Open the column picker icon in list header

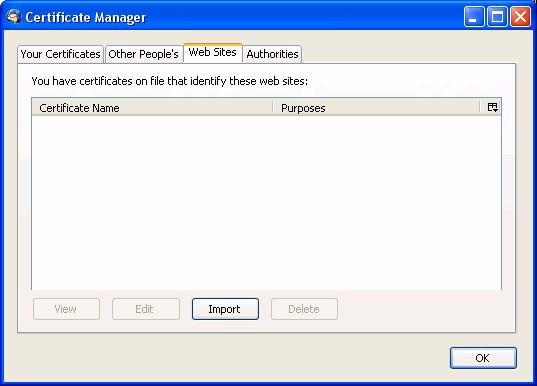click(492, 107)
